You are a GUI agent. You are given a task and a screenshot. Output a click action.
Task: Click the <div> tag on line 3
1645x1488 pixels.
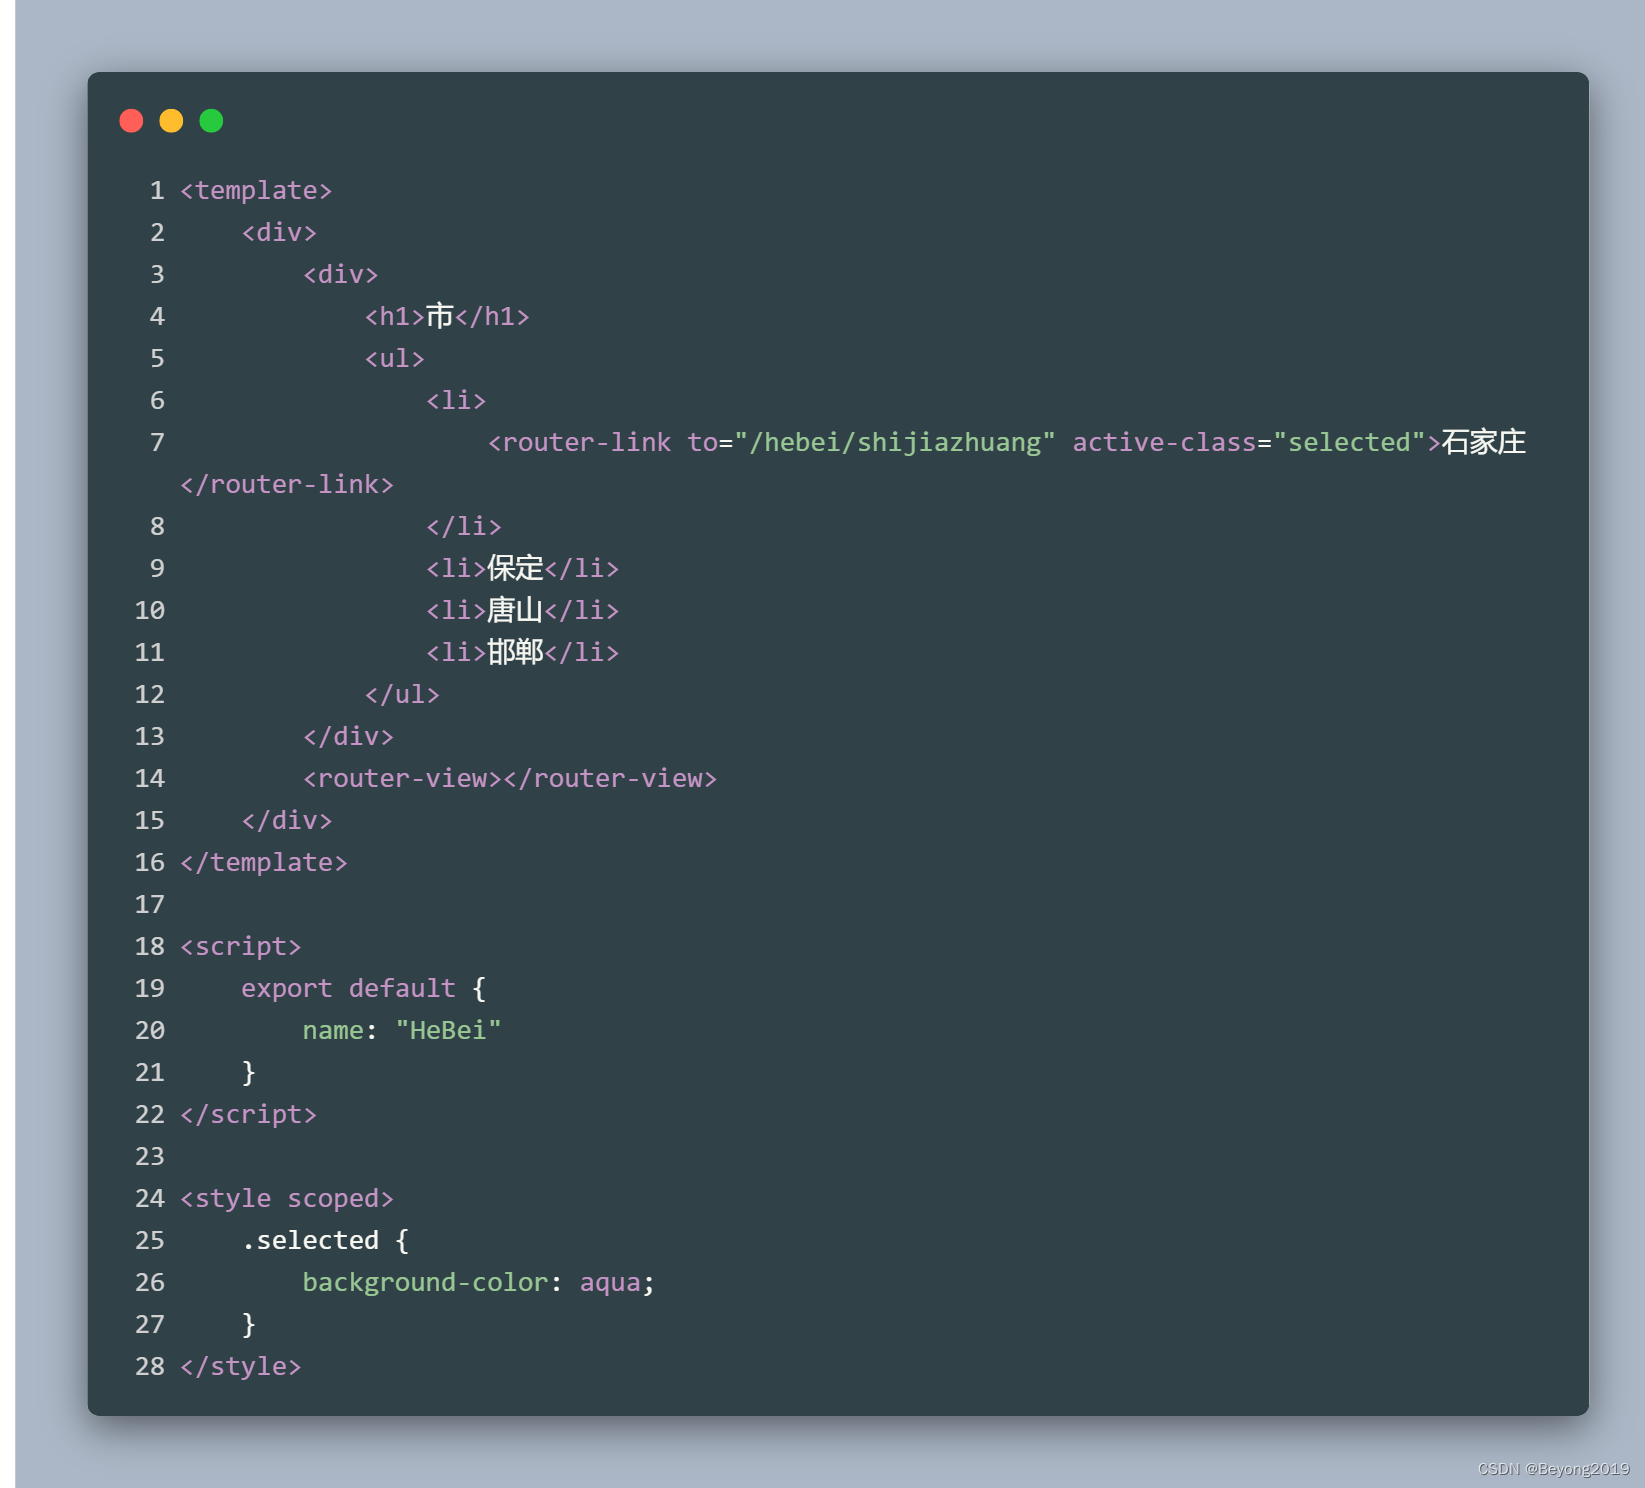pyautogui.click(x=341, y=274)
